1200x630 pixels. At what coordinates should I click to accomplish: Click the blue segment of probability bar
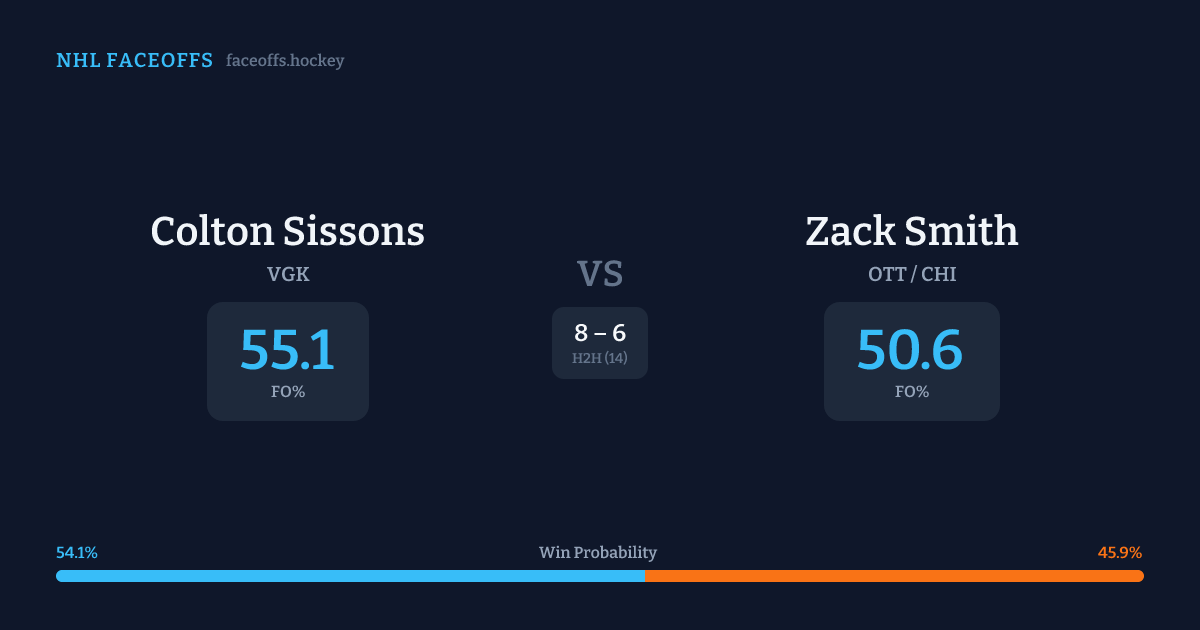click(350, 576)
